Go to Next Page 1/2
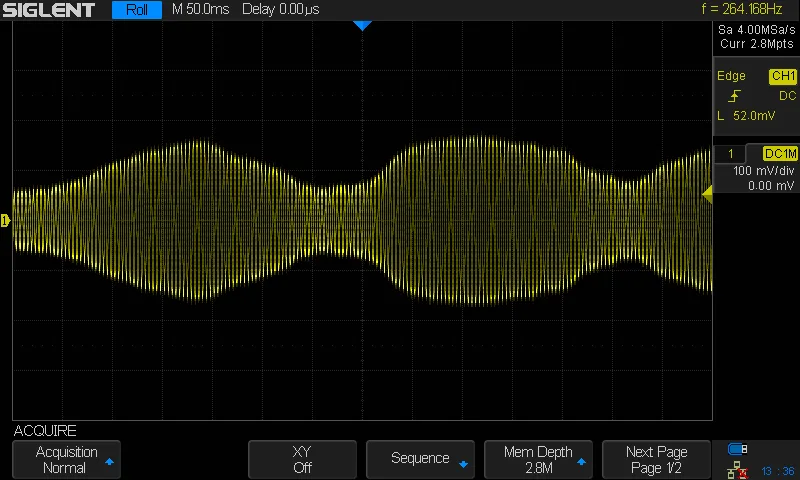 click(x=656, y=460)
